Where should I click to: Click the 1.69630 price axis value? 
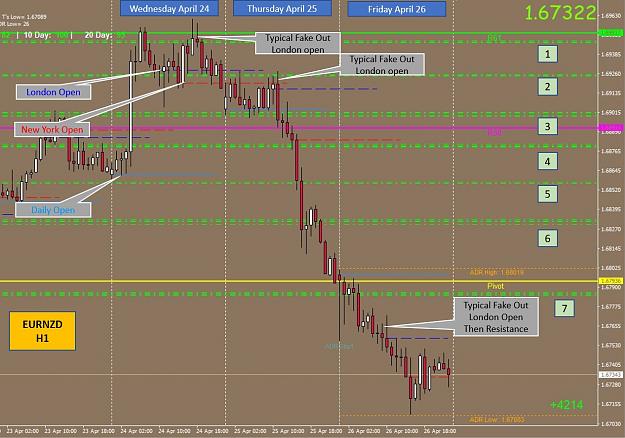click(611, 16)
